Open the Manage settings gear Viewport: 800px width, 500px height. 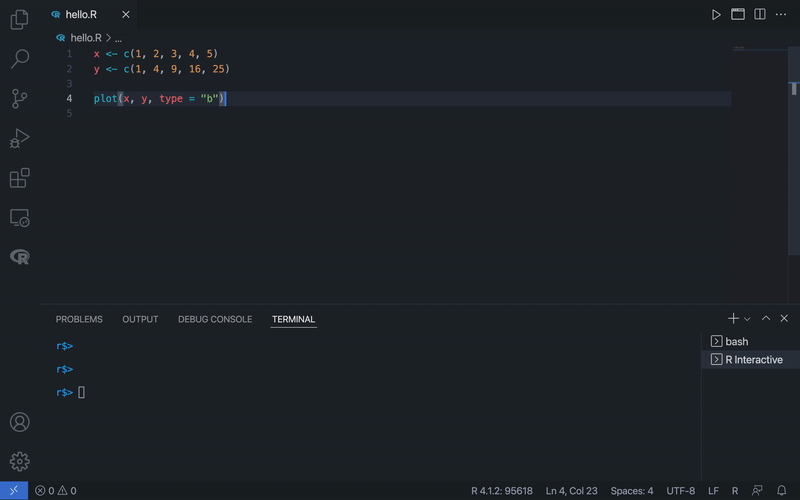click(19, 461)
